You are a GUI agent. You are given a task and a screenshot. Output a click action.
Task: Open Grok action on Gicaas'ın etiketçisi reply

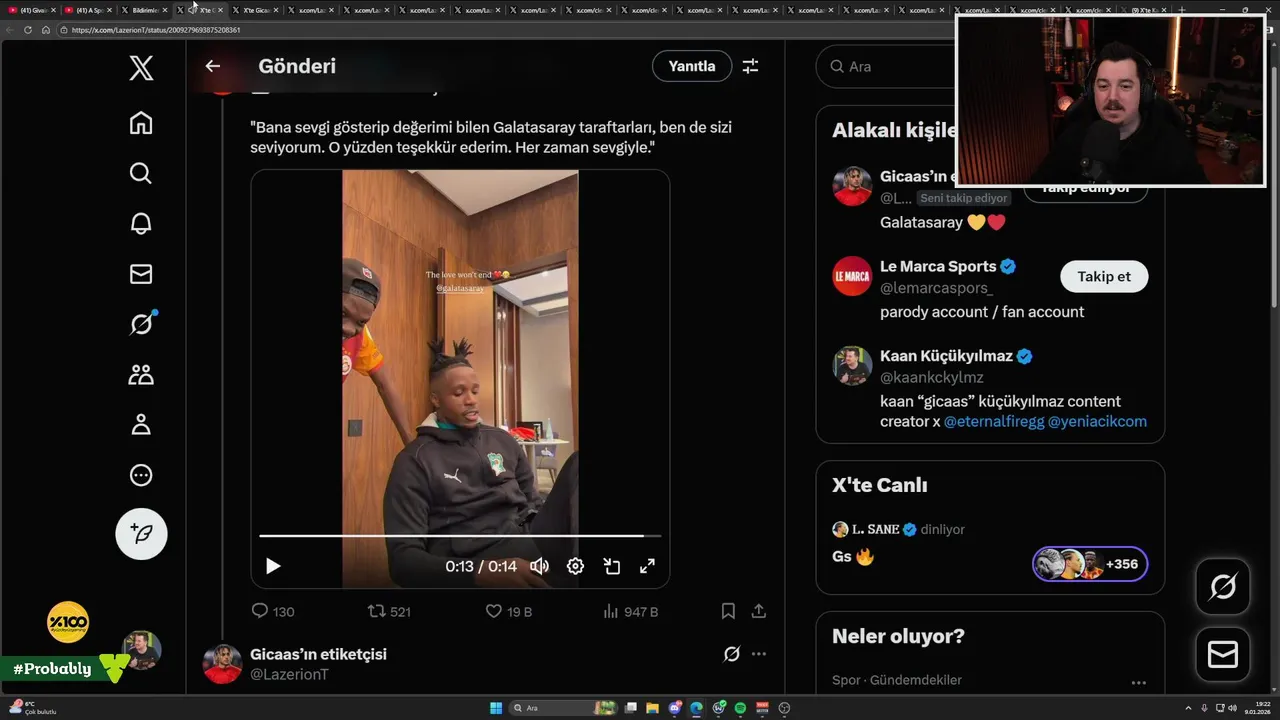click(x=732, y=654)
